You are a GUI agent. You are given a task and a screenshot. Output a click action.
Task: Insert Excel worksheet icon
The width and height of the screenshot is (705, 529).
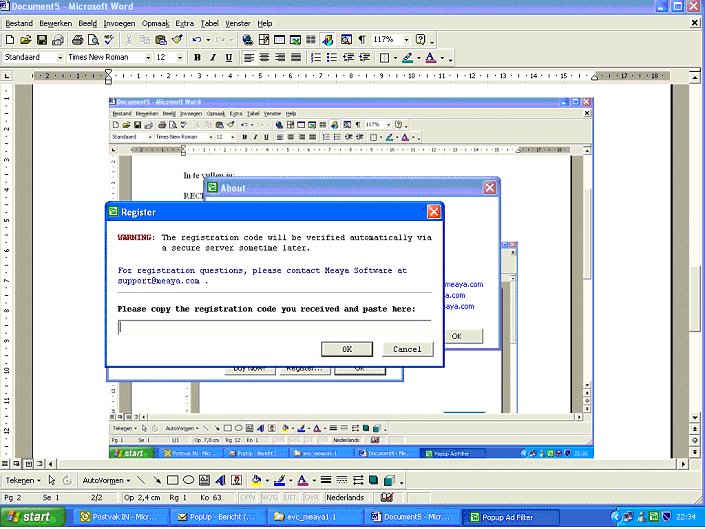[295, 40]
